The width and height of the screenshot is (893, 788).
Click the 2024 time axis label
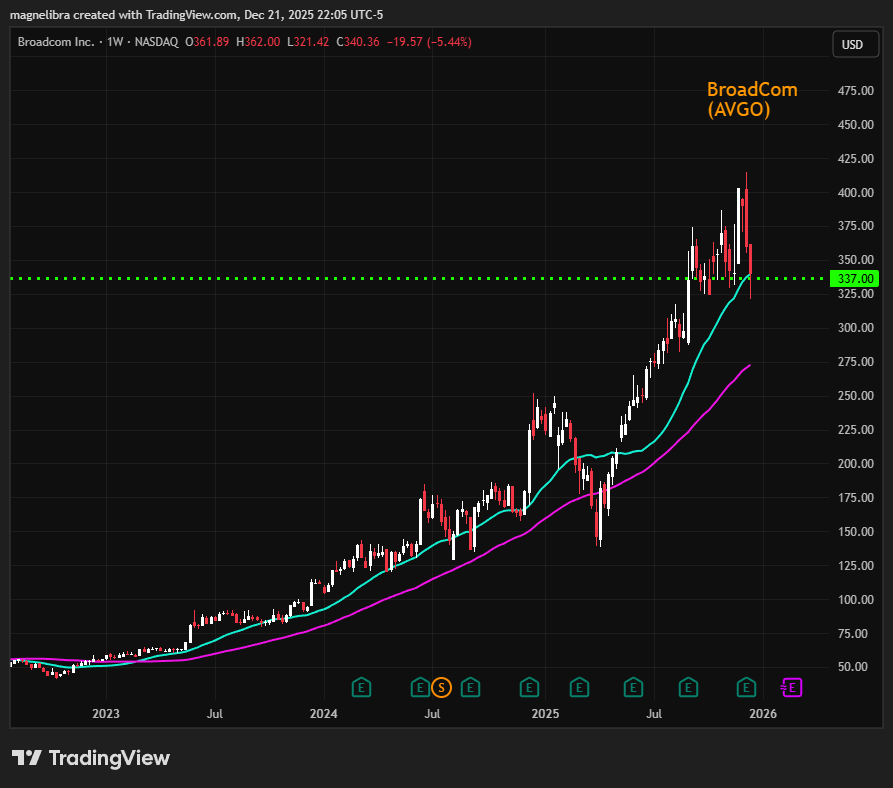tap(323, 713)
